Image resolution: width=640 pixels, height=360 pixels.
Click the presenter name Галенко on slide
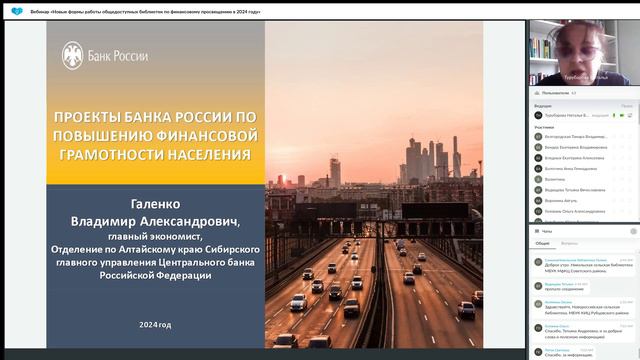(156, 204)
